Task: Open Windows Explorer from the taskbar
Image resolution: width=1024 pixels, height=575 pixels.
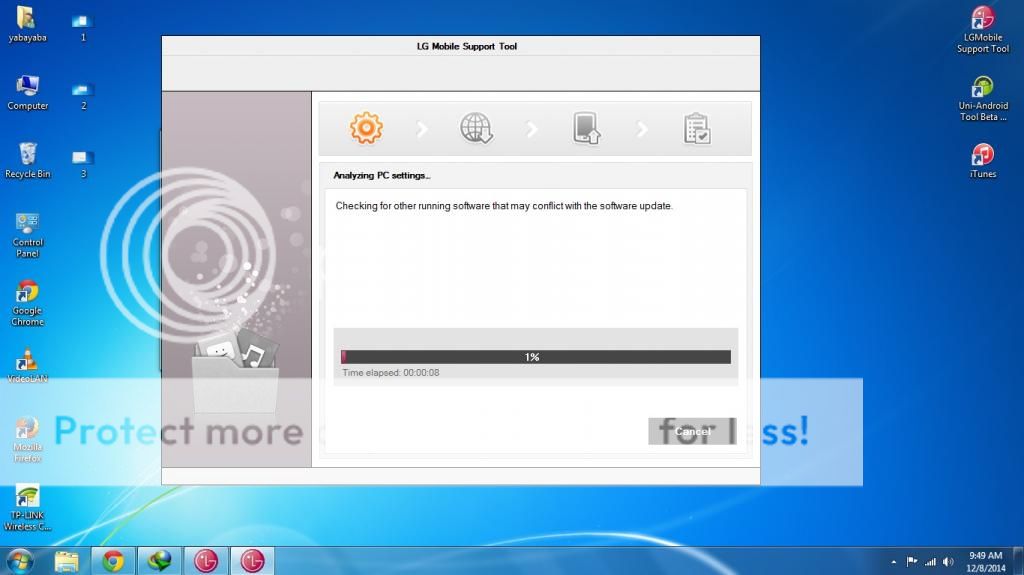Action: (67, 561)
